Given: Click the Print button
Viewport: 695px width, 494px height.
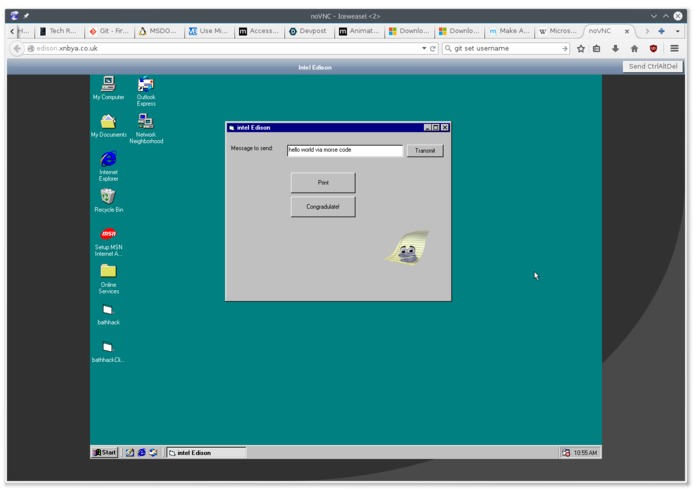Looking at the screenshot, I should (x=323, y=183).
